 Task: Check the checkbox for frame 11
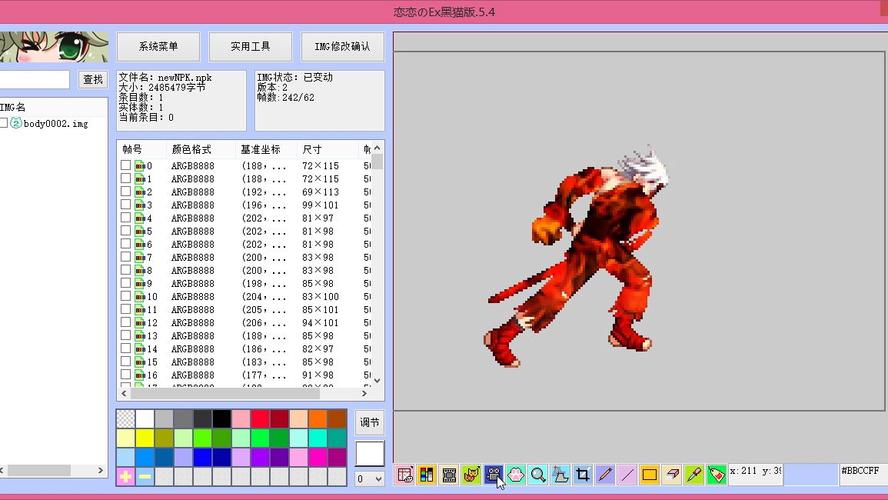point(125,309)
